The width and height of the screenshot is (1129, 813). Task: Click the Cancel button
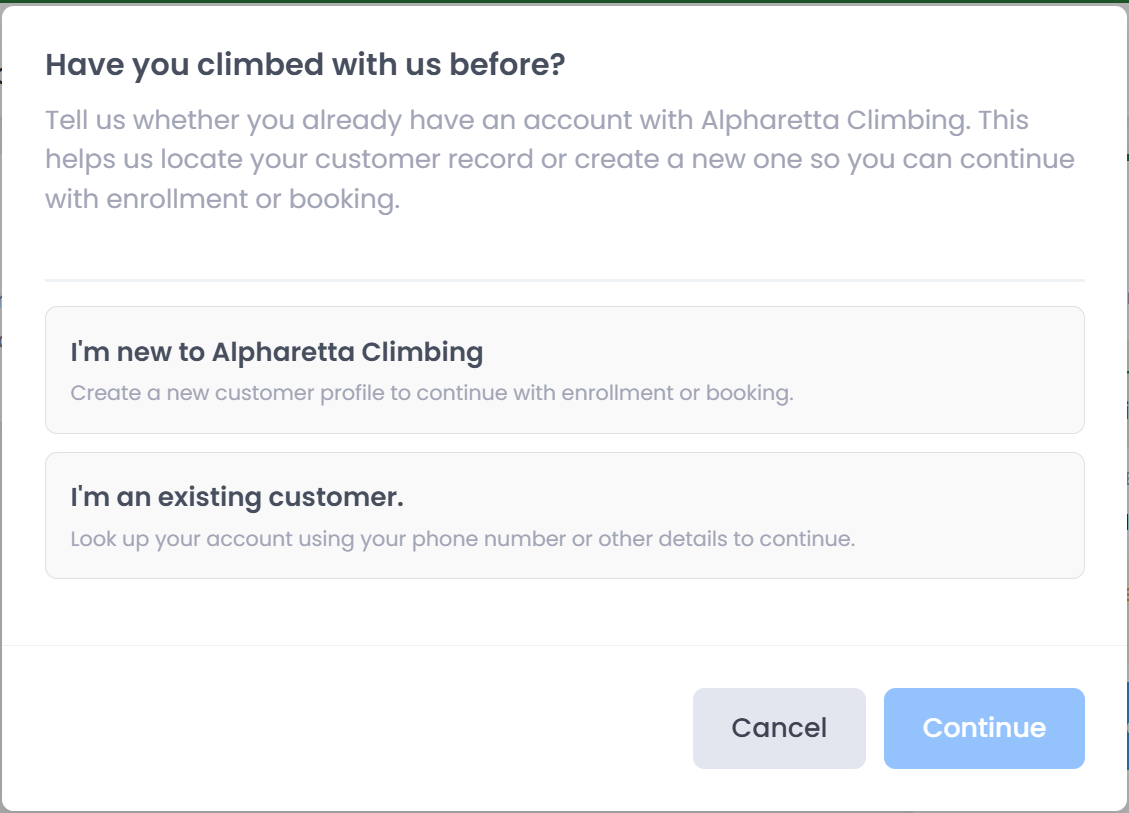pyautogui.click(x=779, y=728)
